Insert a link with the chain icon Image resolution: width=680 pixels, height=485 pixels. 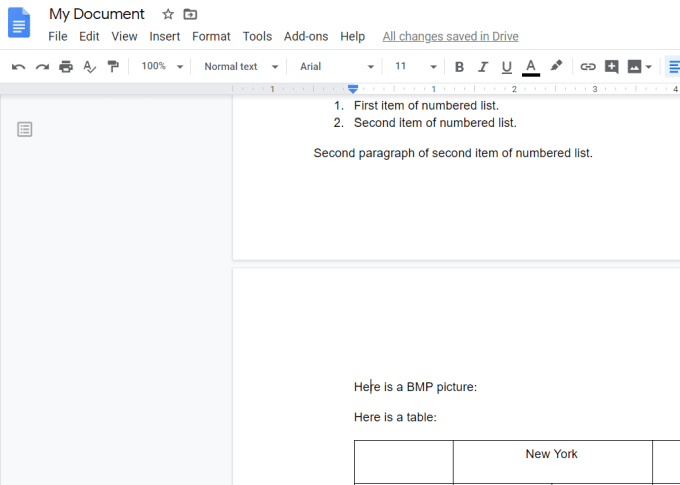(588, 67)
